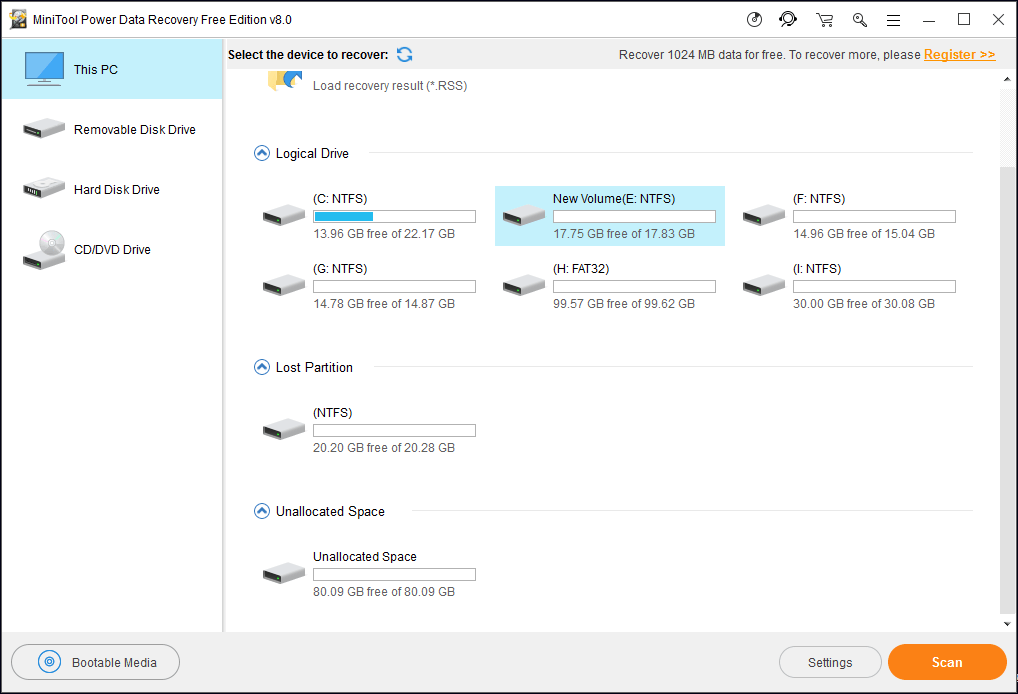Click the key register icon
This screenshot has height=694, width=1018.
[x=860, y=20]
